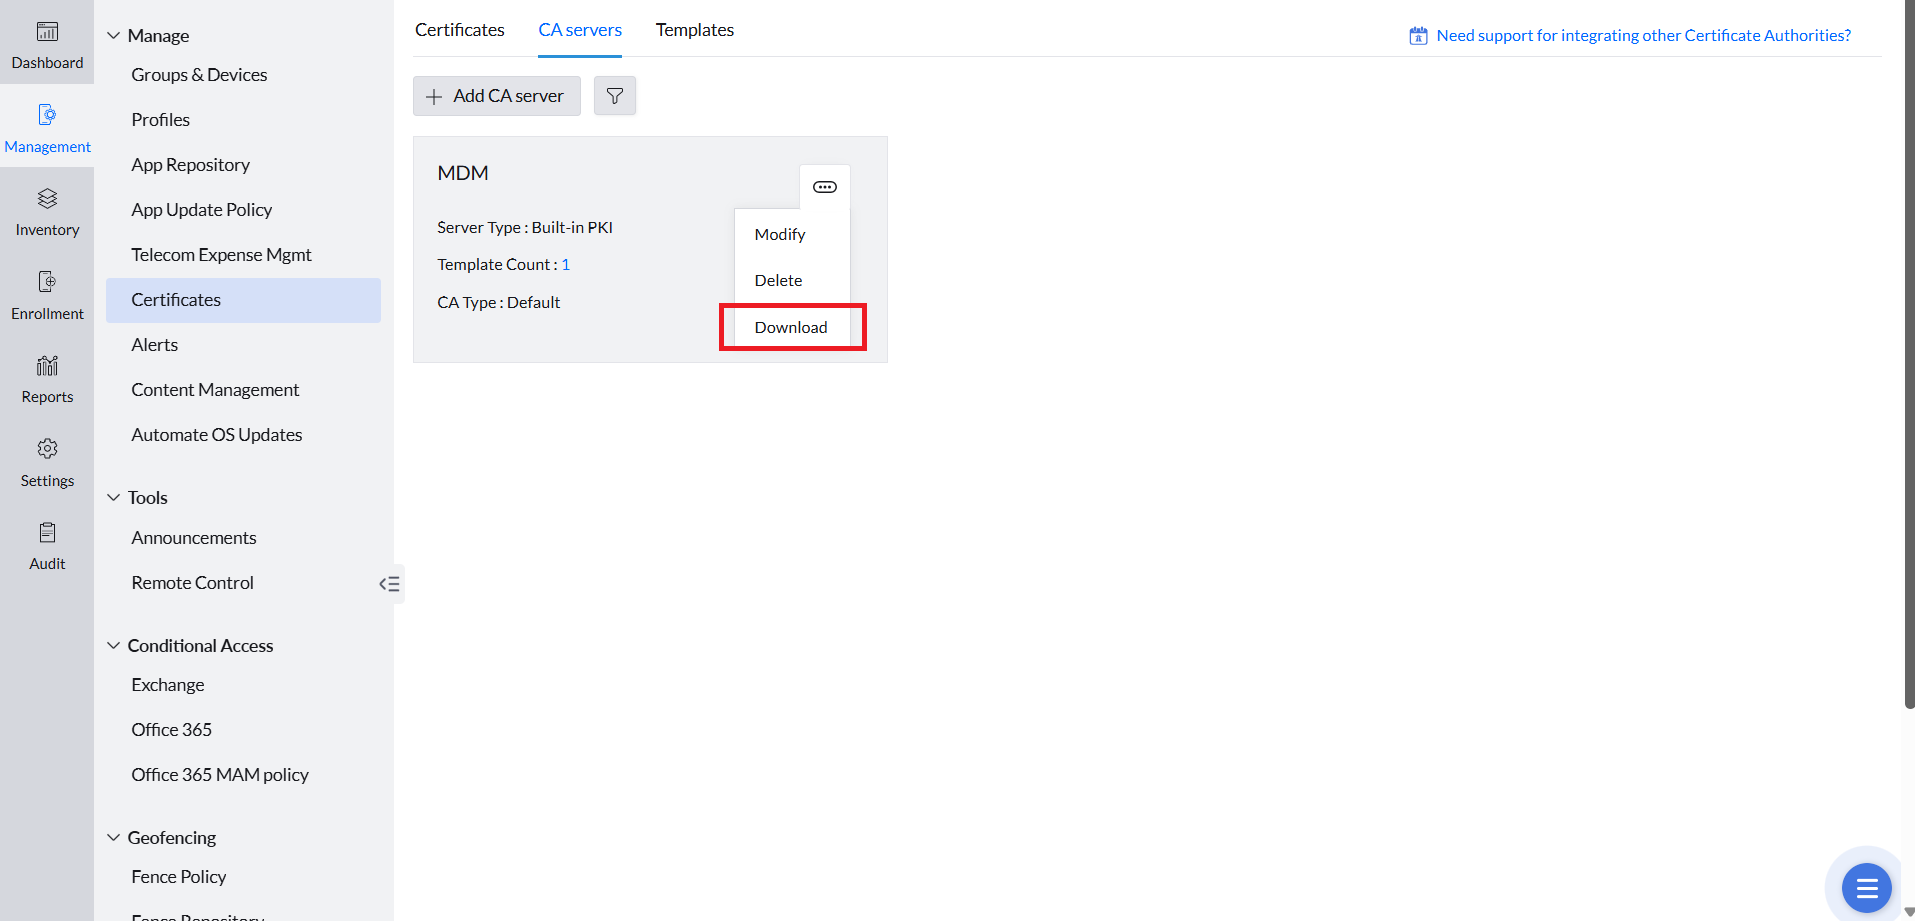Choose Download from the context menu
This screenshot has height=921, width=1915.
coord(791,327)
